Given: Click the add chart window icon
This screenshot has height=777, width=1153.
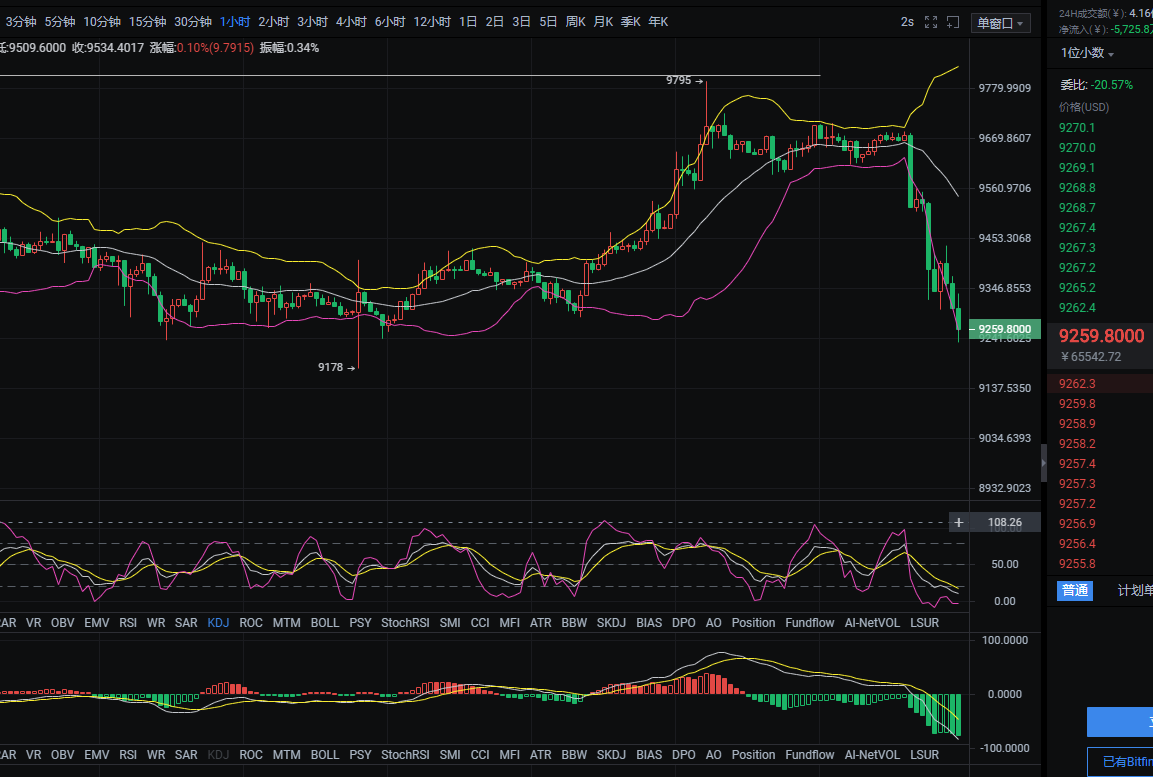Looking at the screenshot, I should [x=953, y=22].
